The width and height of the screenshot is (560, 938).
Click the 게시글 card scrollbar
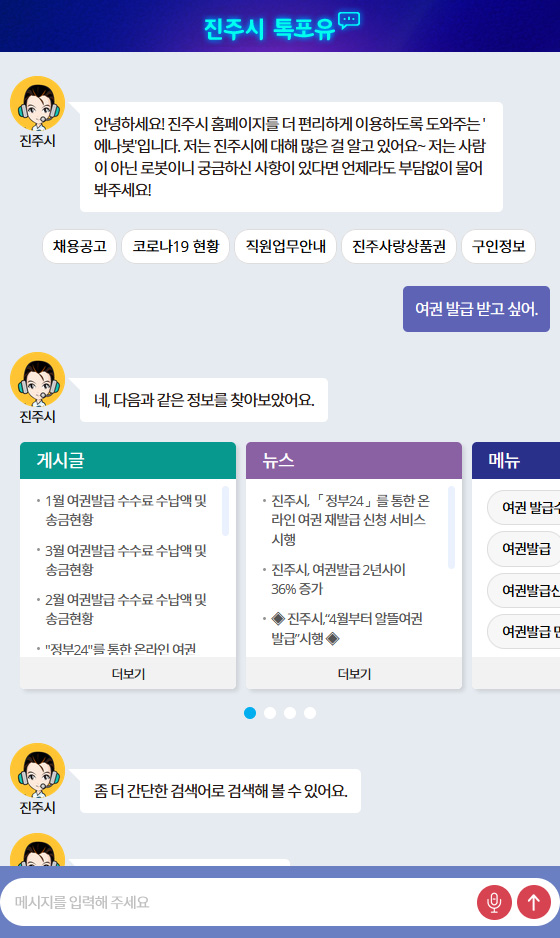tap(226, 511)
